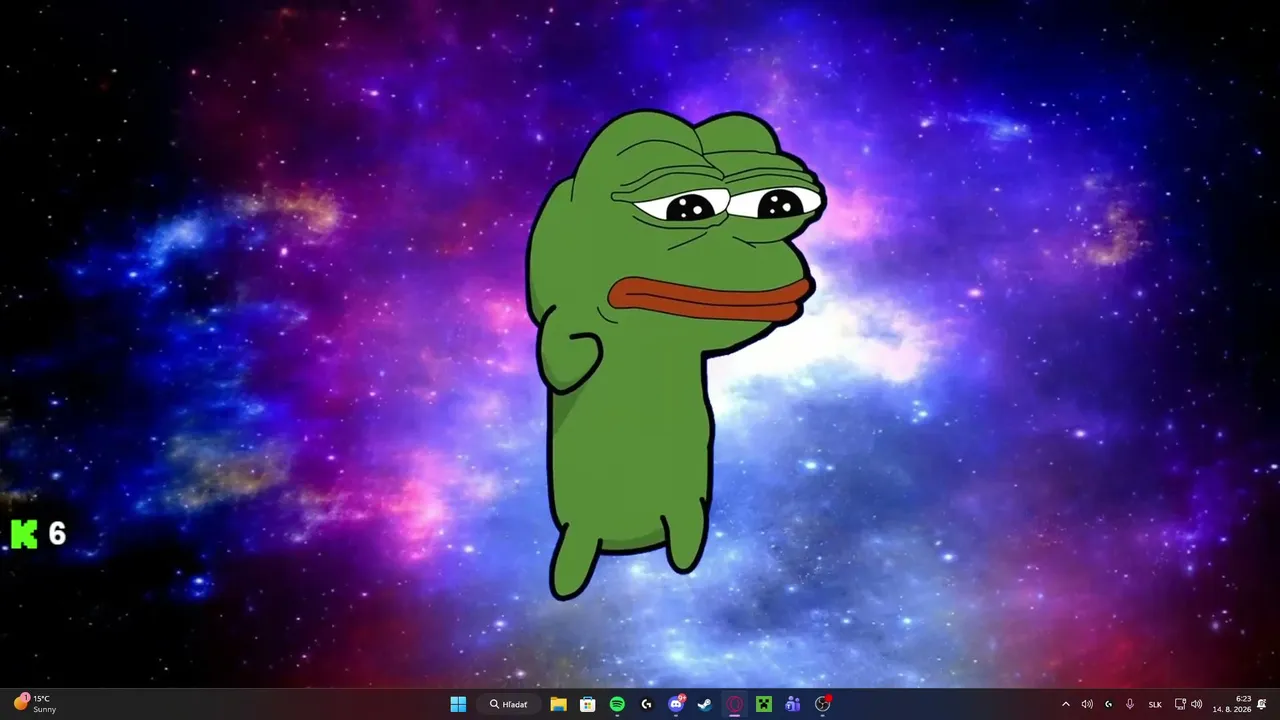This screenshot has width=1280, height=720.
Task: Open the notification bell in the tray
Action: pyautogui.click(x=1262, y=704)
